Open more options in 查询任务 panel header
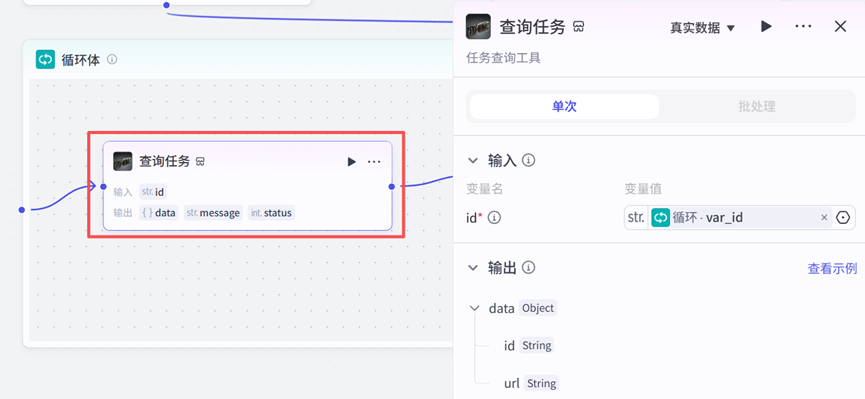Viewport: 865px width, 399px height. tap(803, 26)
